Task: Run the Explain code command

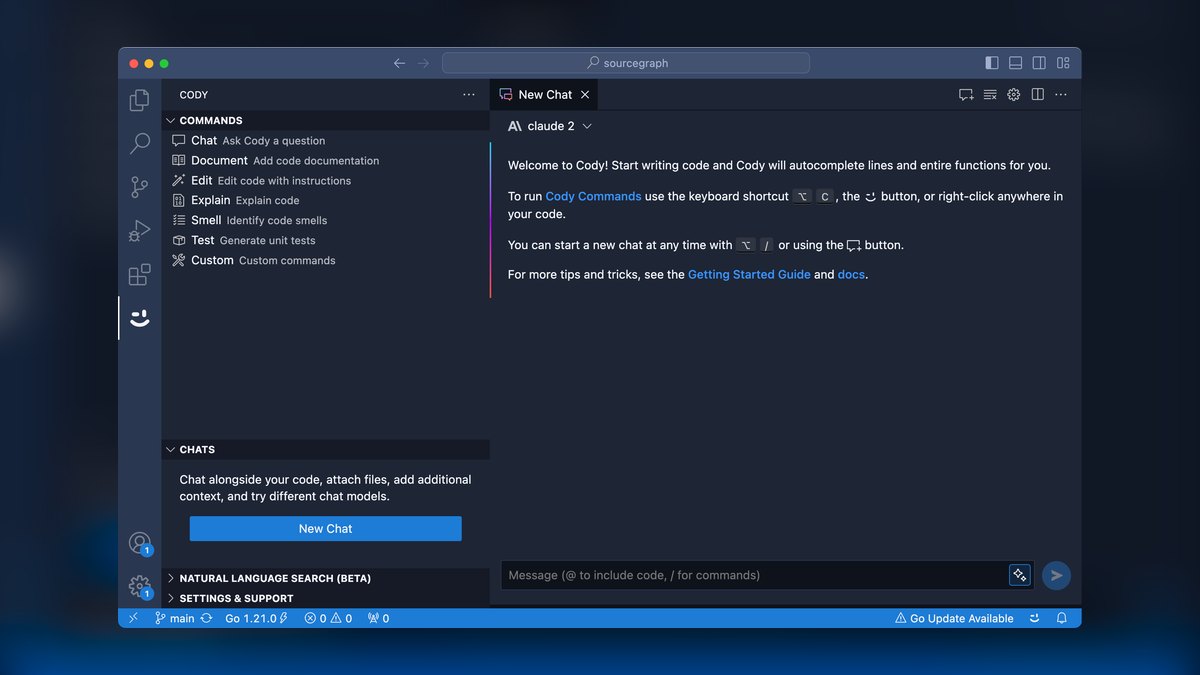Action: (326, 200)
